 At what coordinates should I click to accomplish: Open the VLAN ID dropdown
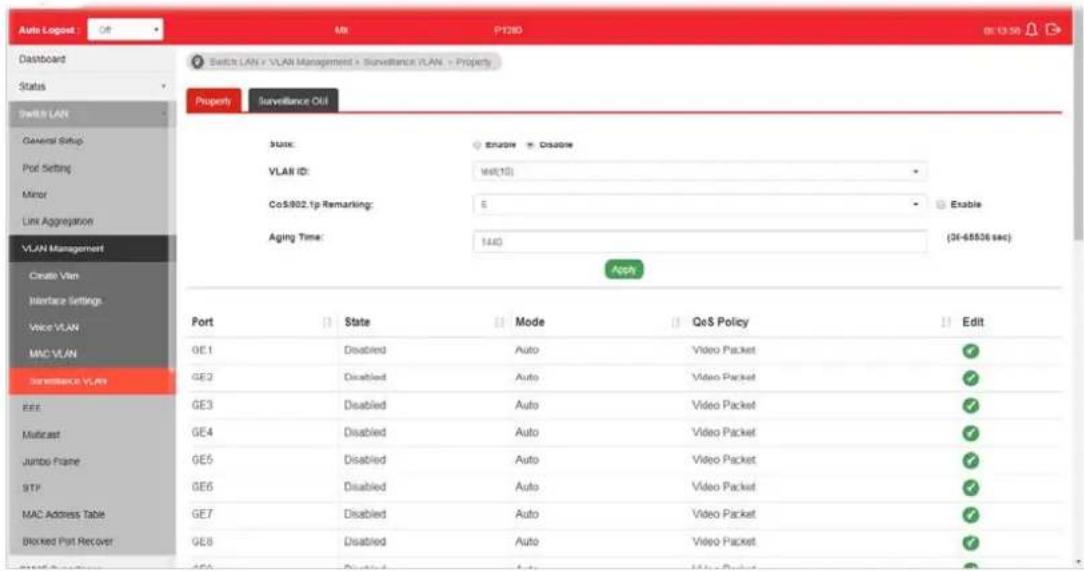699,171
